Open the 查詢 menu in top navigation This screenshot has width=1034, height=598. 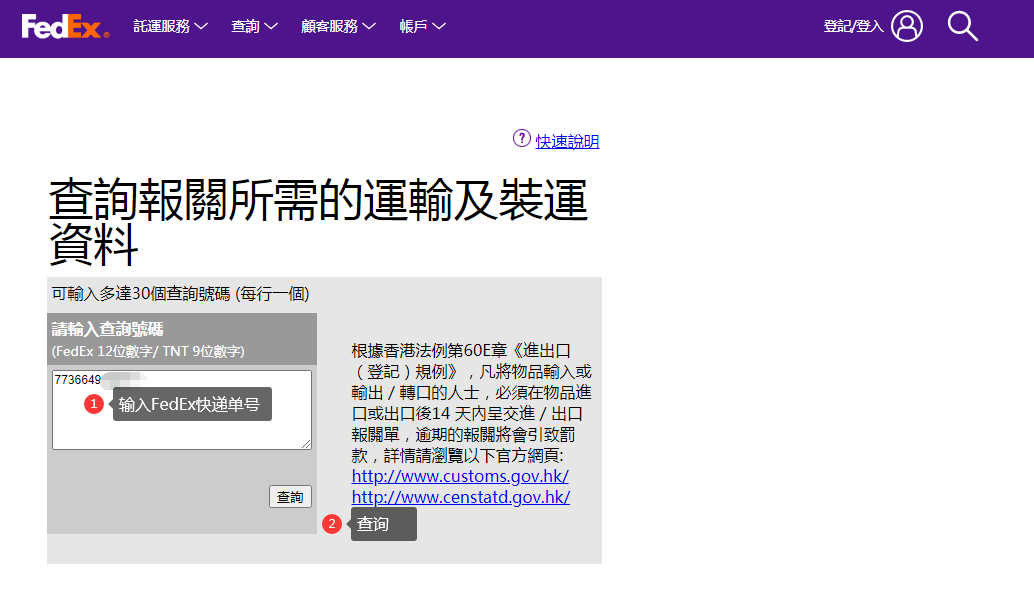click(x=253, y=27)
